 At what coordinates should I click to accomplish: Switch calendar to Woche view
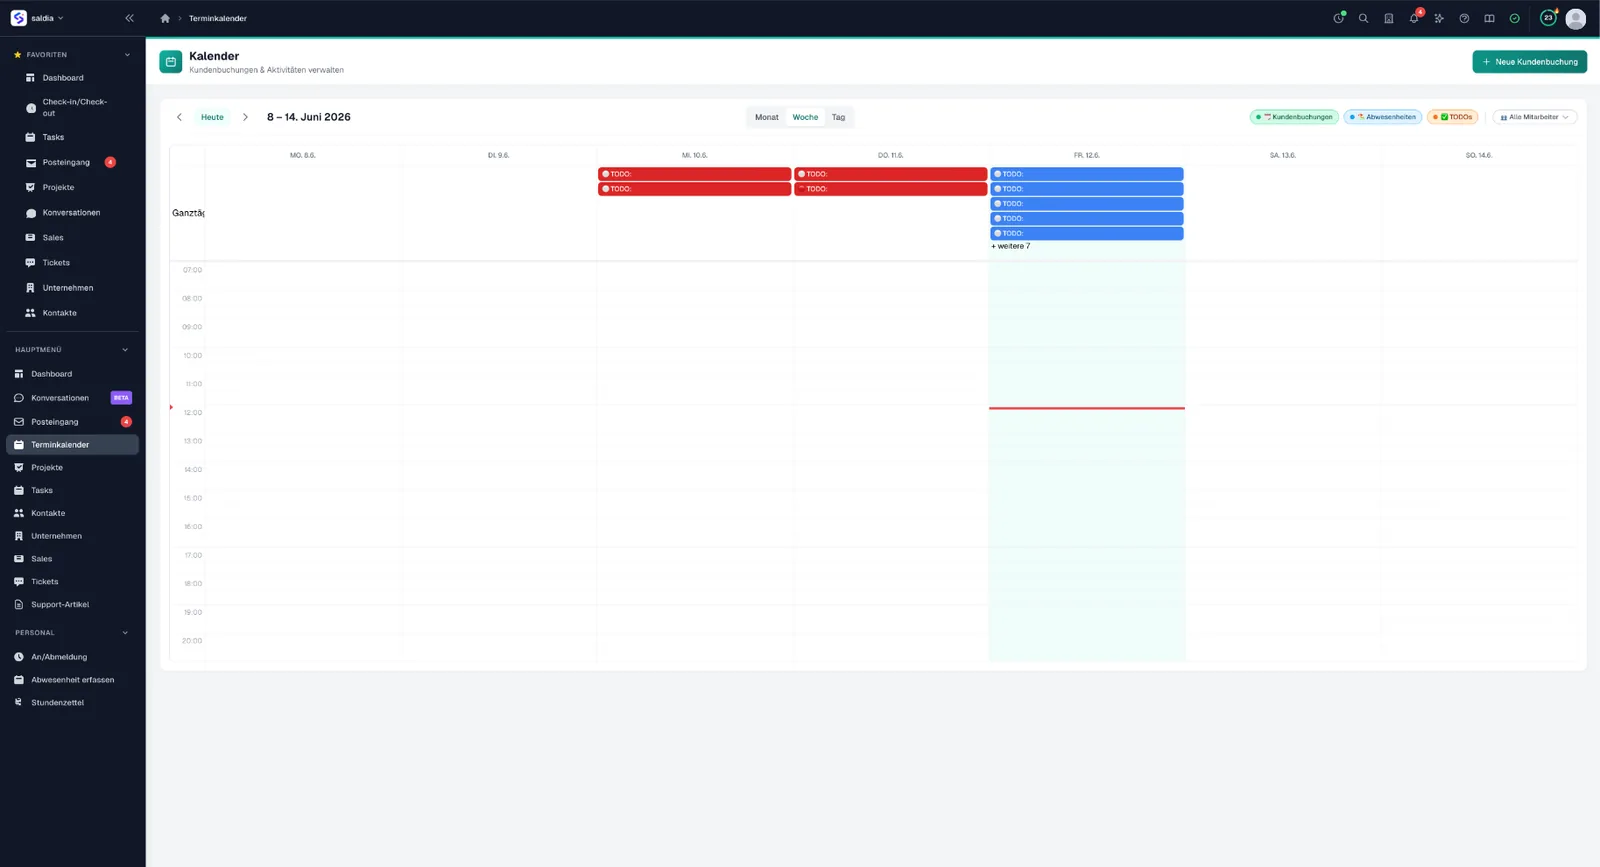[x=805, y=117]
